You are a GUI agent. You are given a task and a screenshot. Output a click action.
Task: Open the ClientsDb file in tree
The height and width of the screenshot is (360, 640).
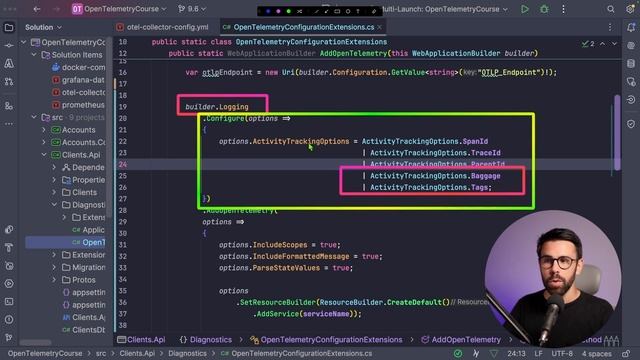84,330
